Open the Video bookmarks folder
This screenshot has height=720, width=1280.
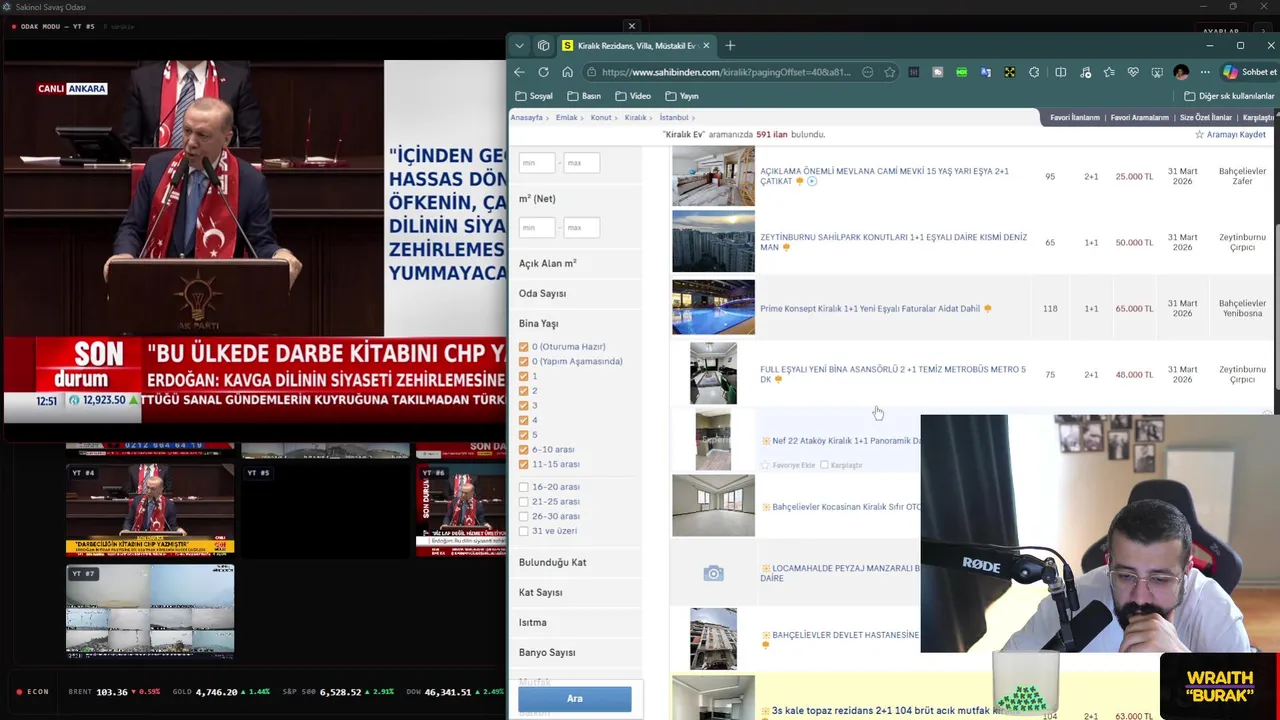click(633, 96)
